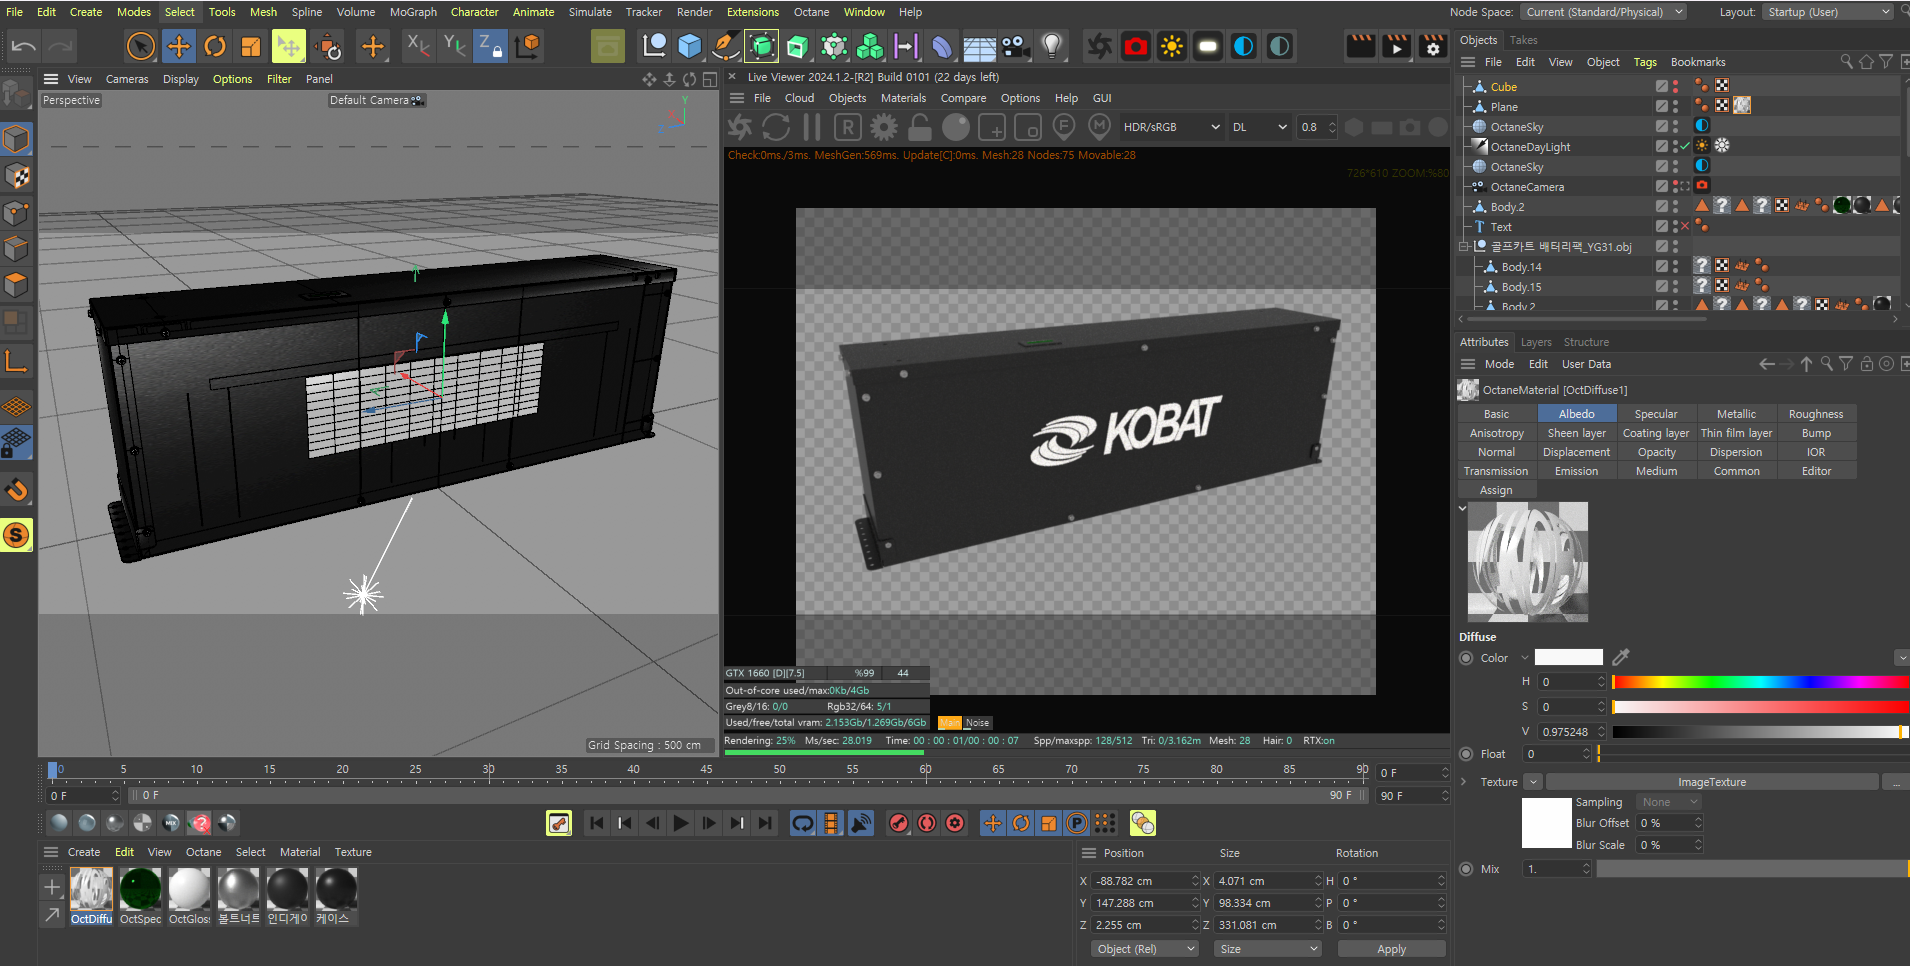This screenshot has width=1910, height=966.
Task: Activate the Rotate tool in top toolbar
Action: [x=215, y=46]
